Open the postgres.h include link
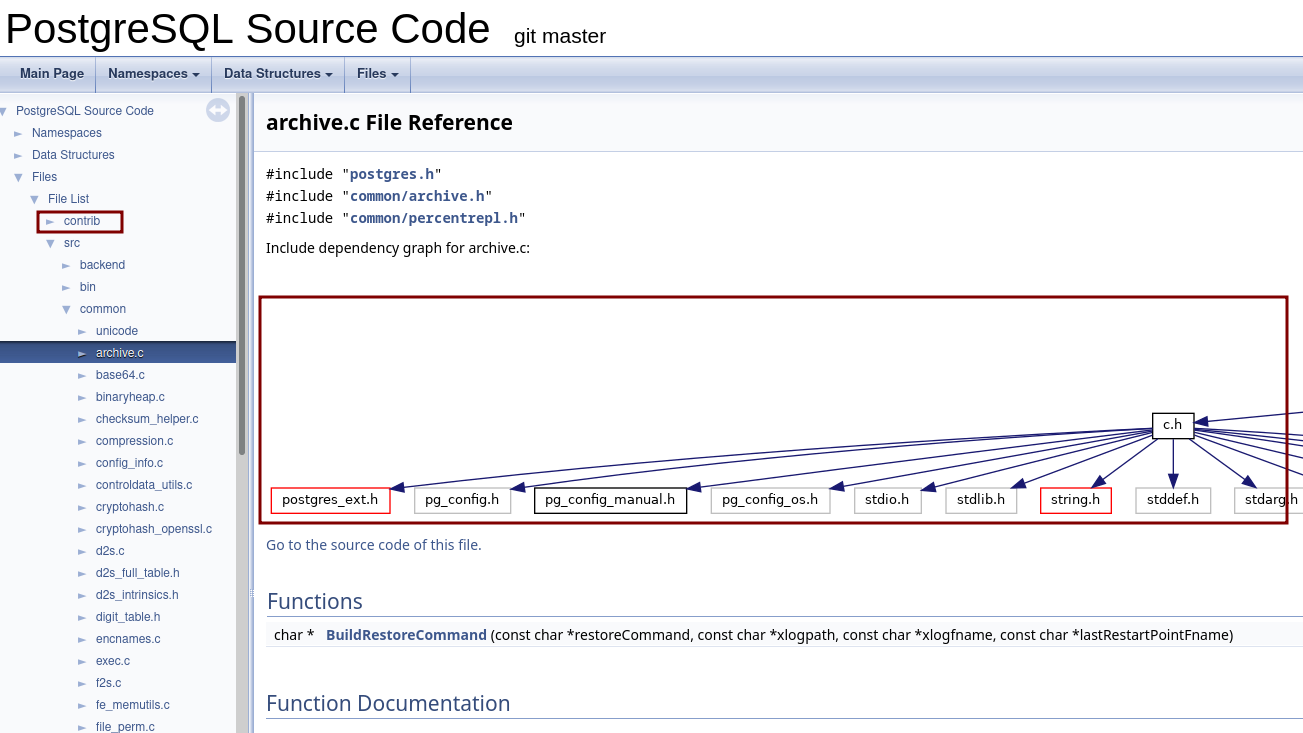 coord(391,174)
